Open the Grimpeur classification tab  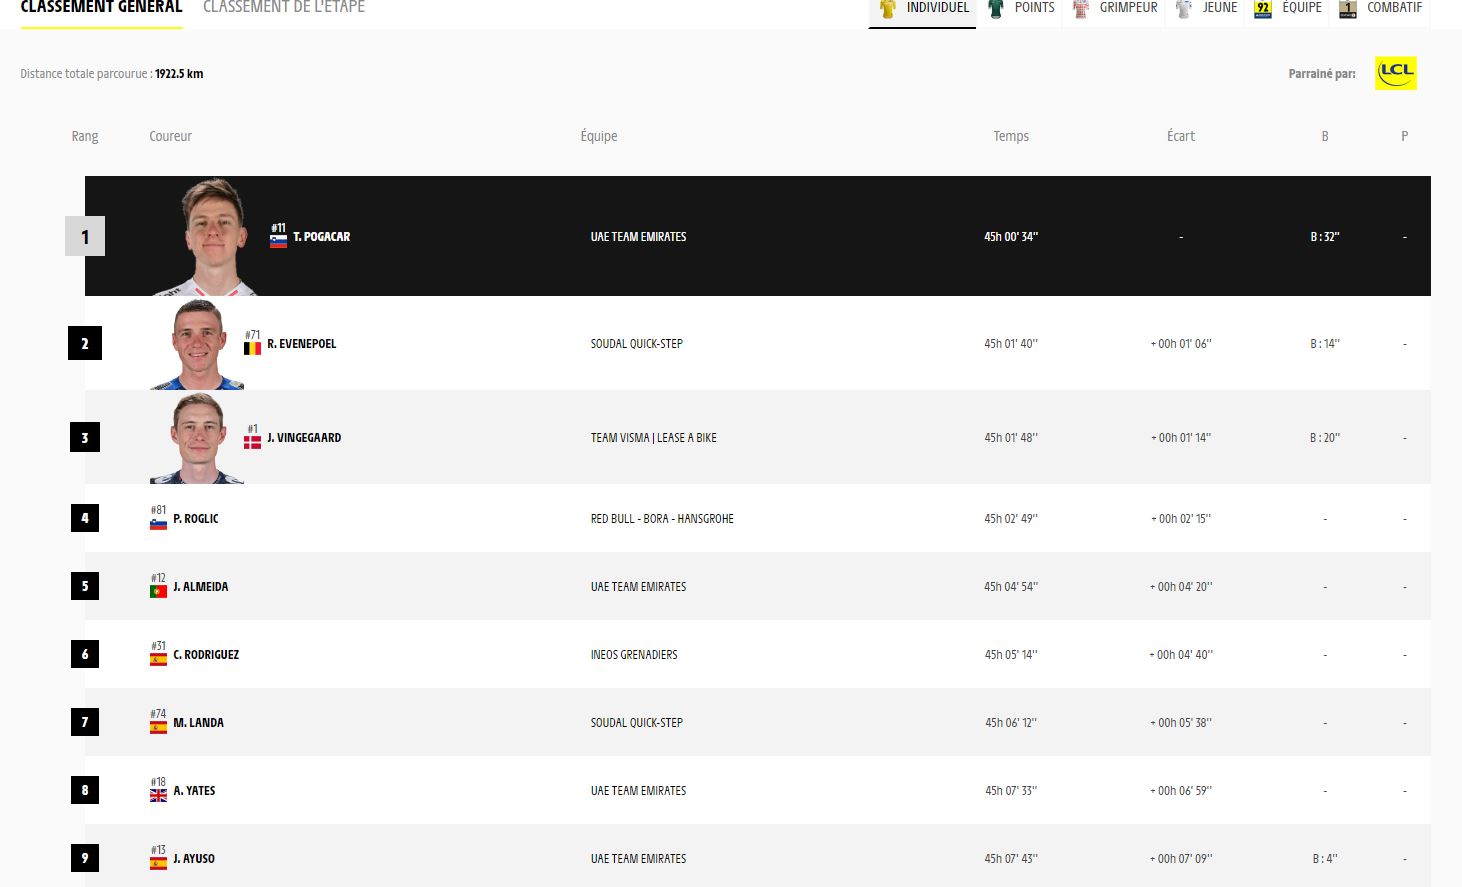[x=1128, y=8]
